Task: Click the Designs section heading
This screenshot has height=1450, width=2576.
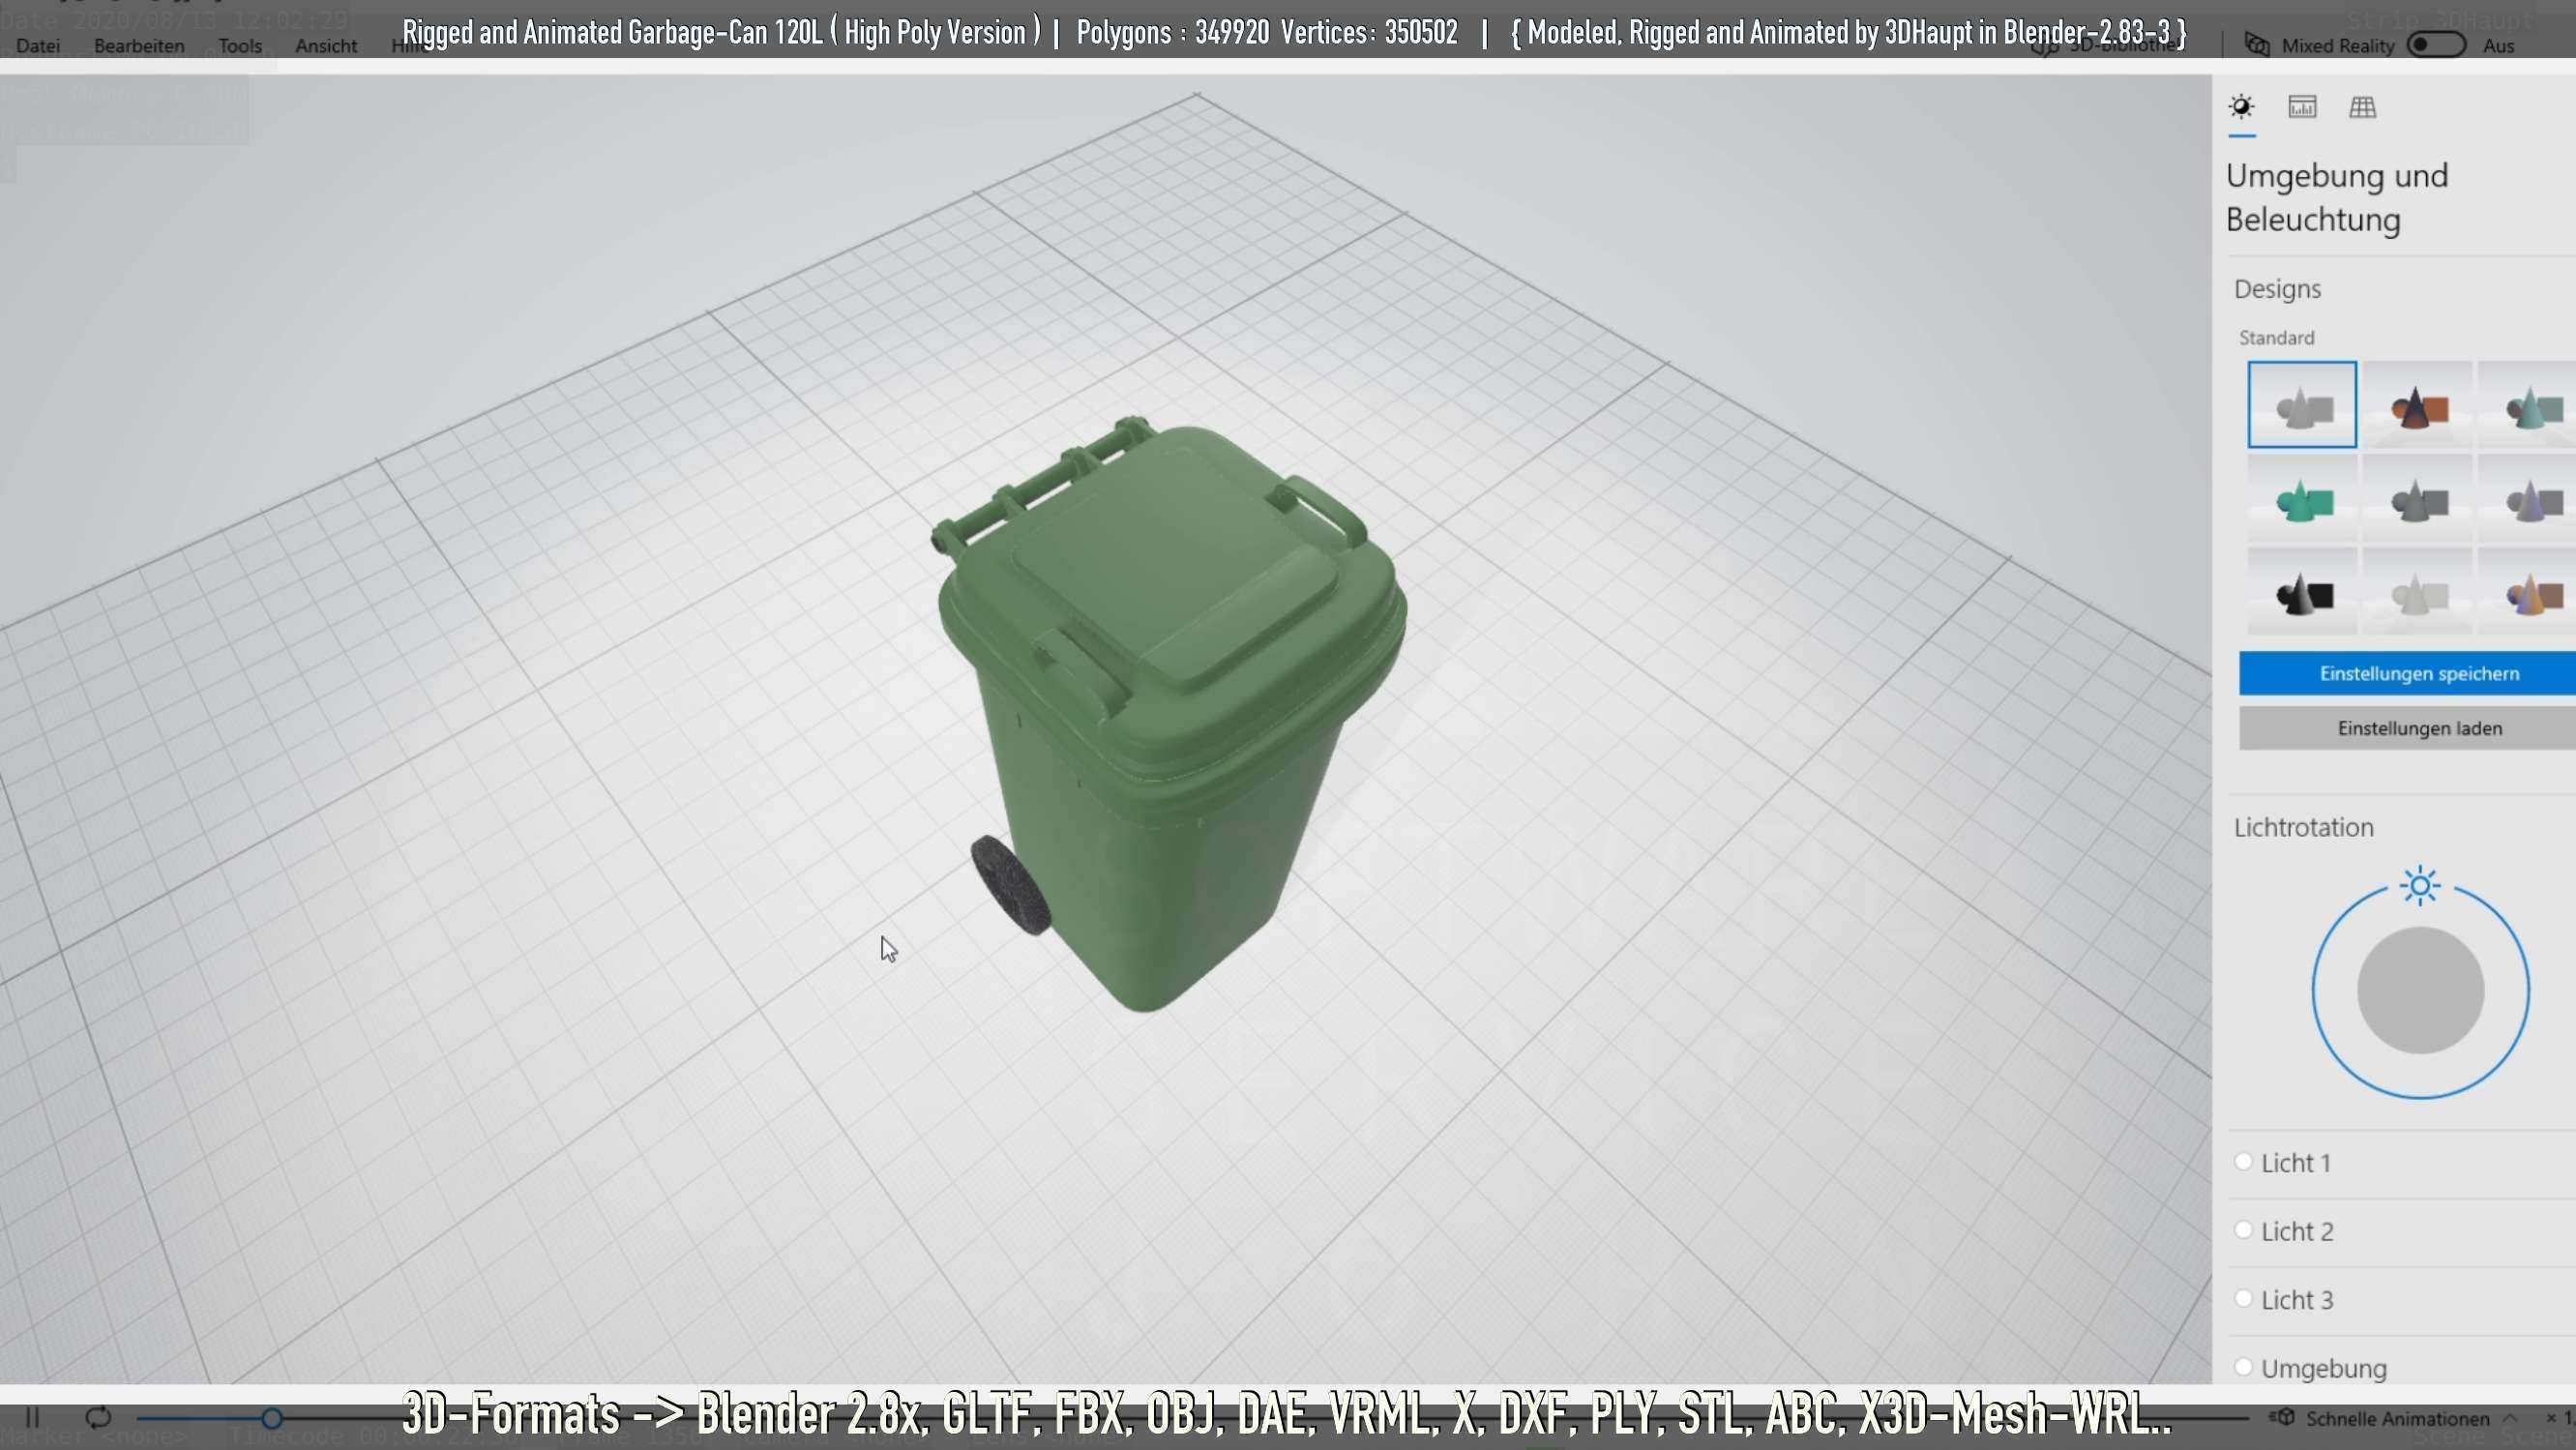Action: pos(2277,289)
